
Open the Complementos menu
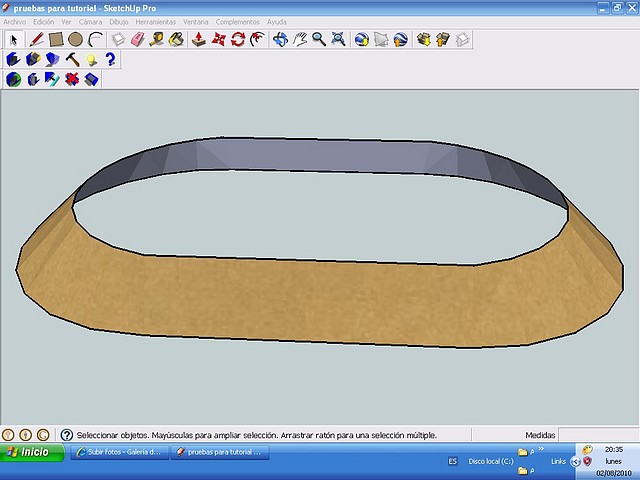(238, 22)
